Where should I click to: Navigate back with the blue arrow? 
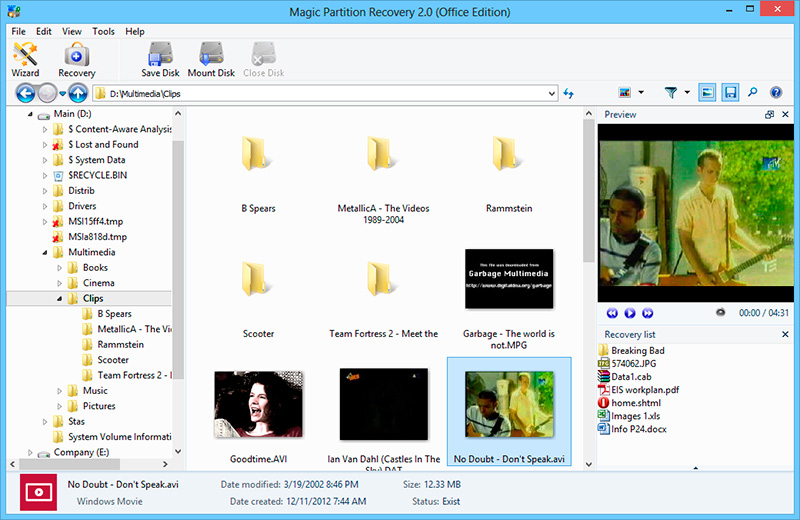[26, 93]
